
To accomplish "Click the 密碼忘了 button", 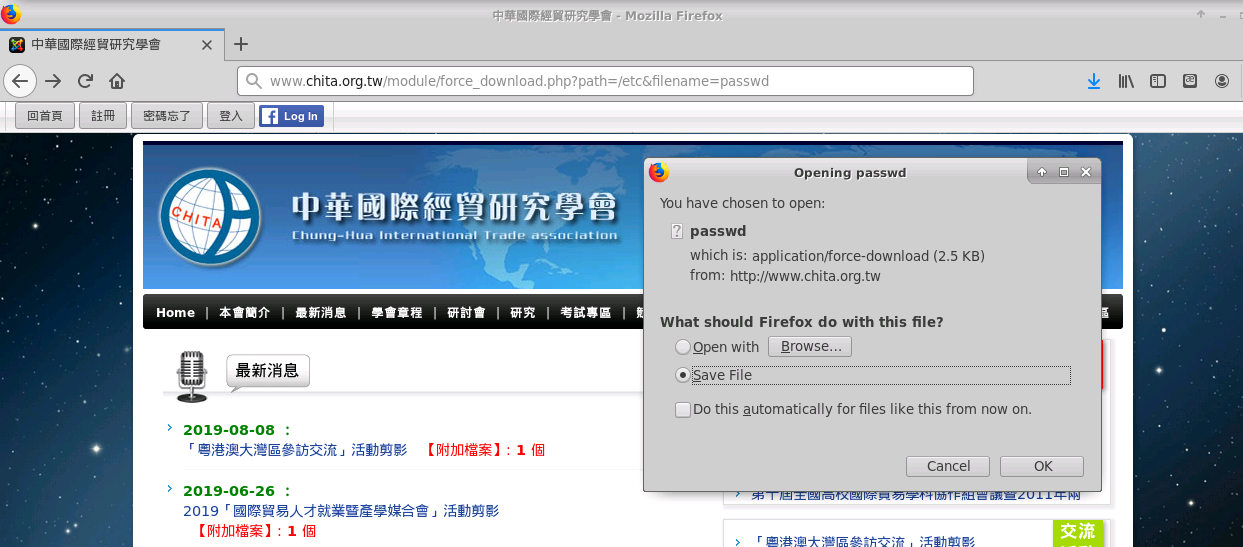I will (x=167, y=116).
